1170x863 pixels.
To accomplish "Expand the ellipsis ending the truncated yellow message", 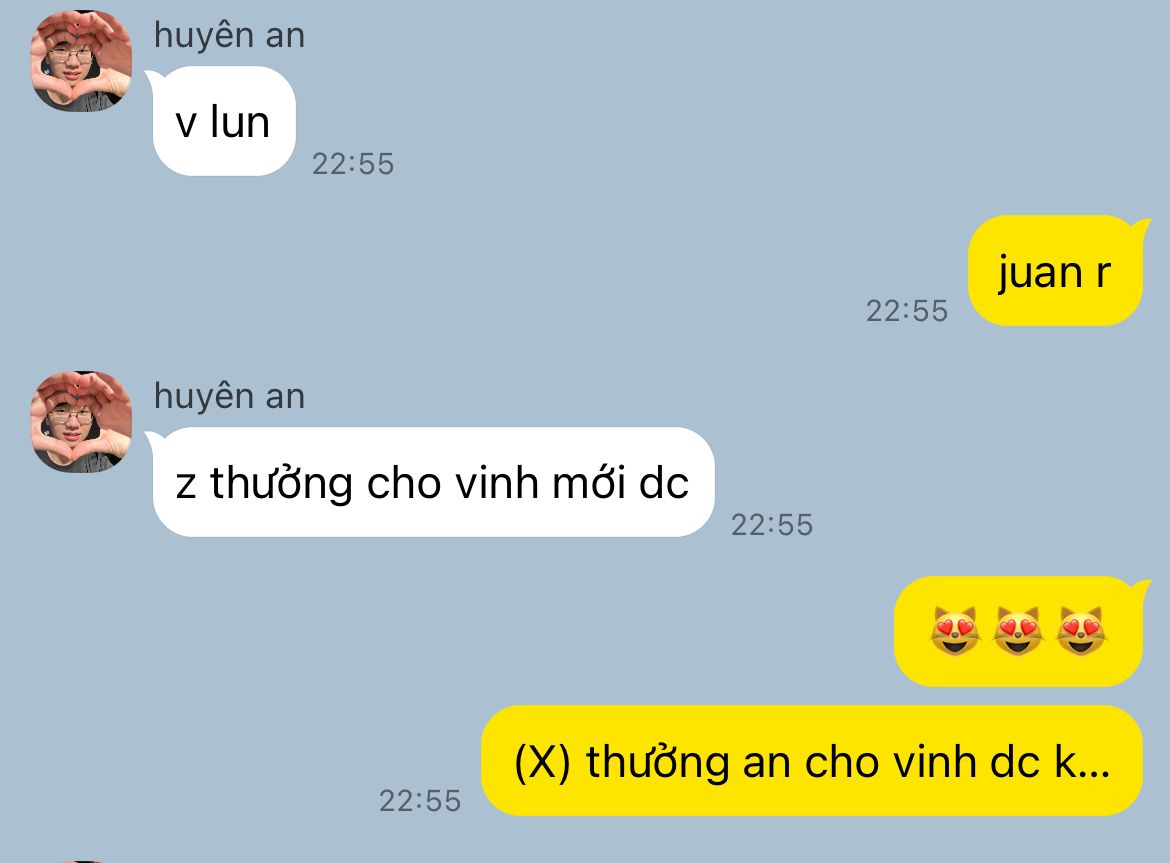I will (x=1095, y=773).
